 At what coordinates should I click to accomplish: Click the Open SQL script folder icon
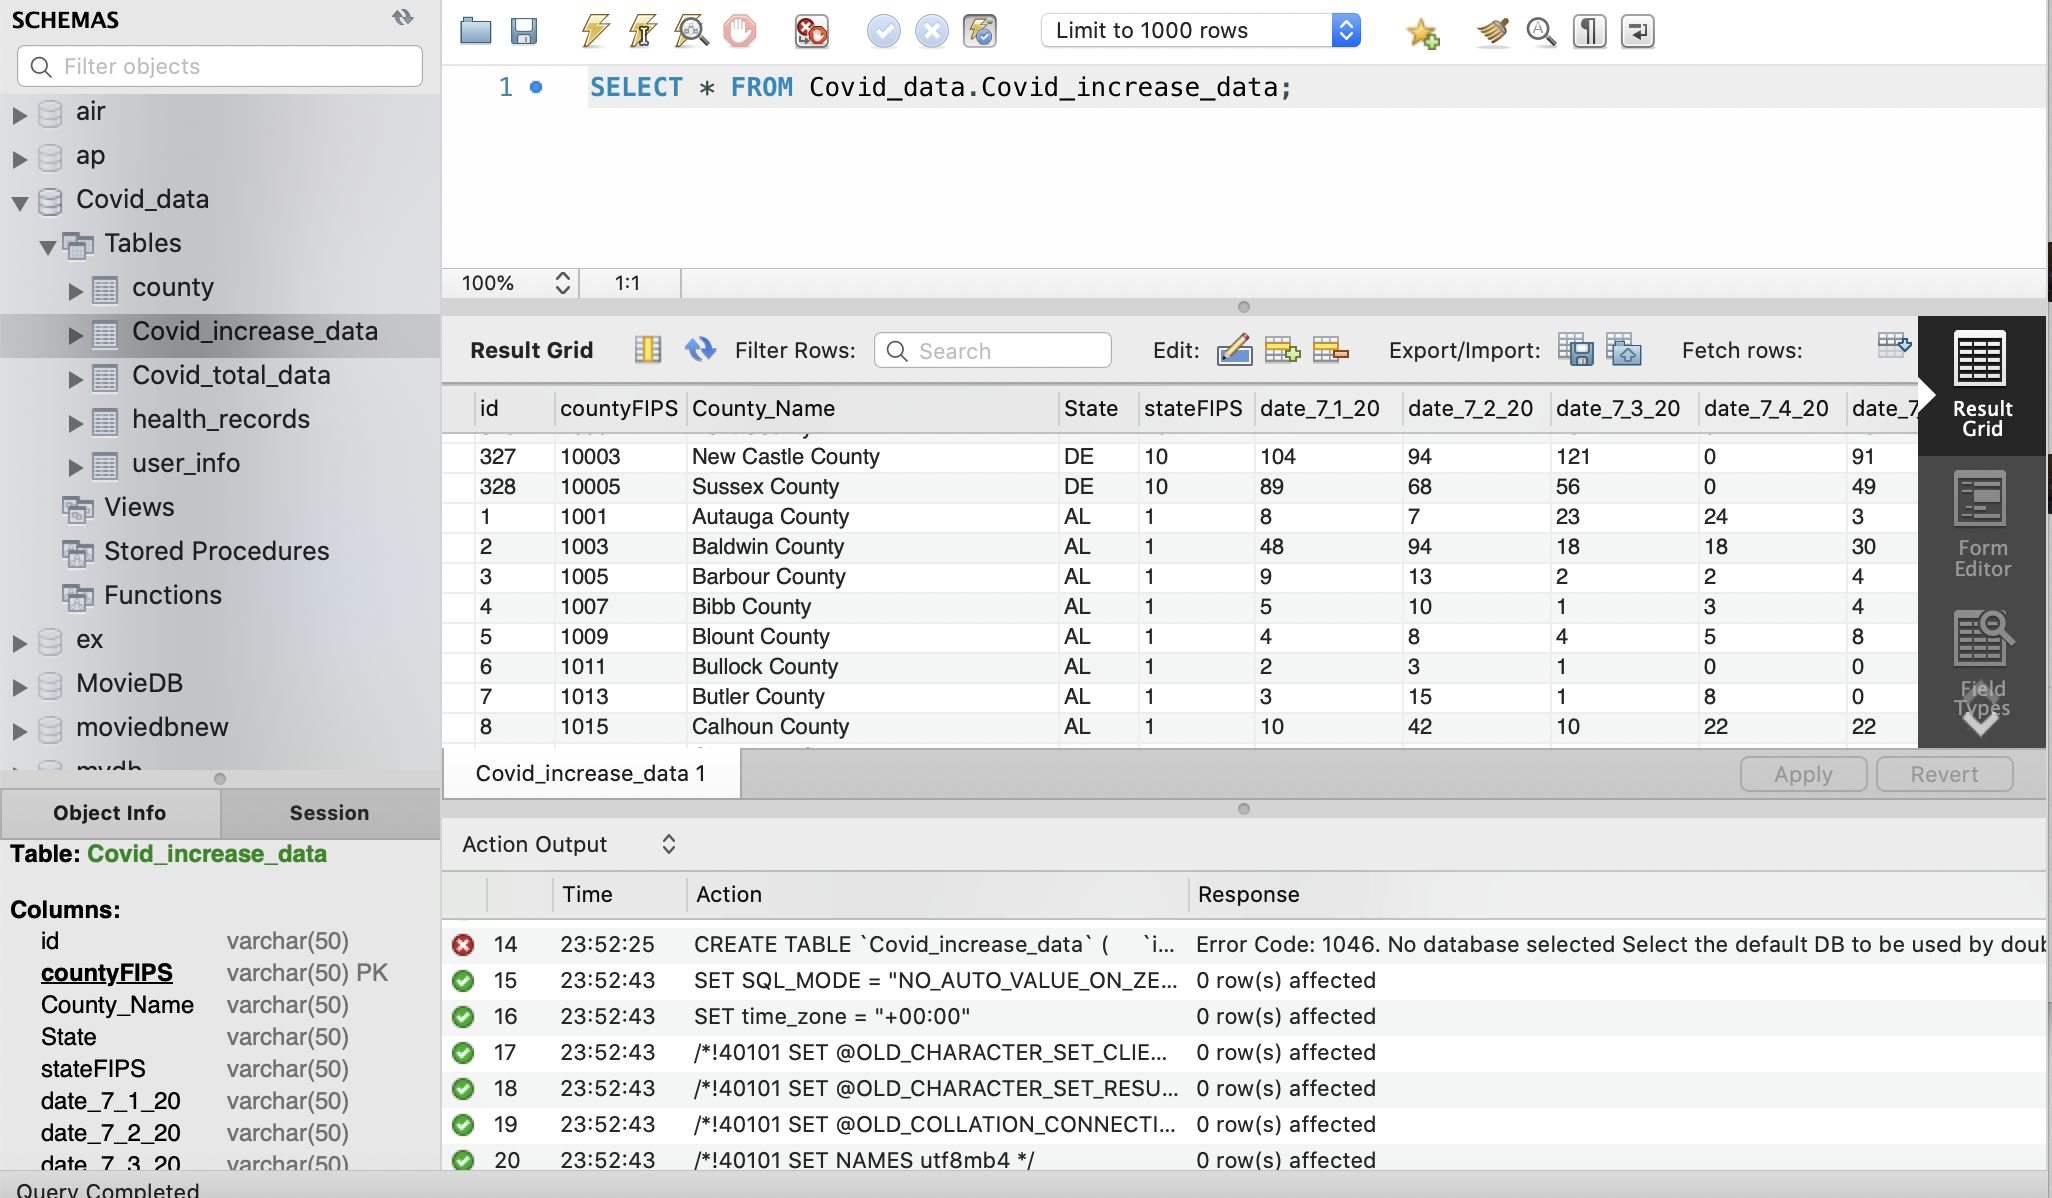[476, 31]
